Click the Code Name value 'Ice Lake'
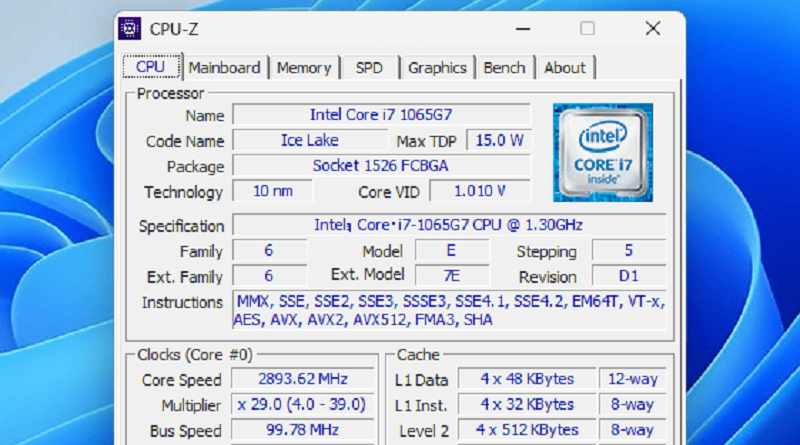The width and height of the screenshot is (800, 445). pyautogui.click(x=310, y=140)
